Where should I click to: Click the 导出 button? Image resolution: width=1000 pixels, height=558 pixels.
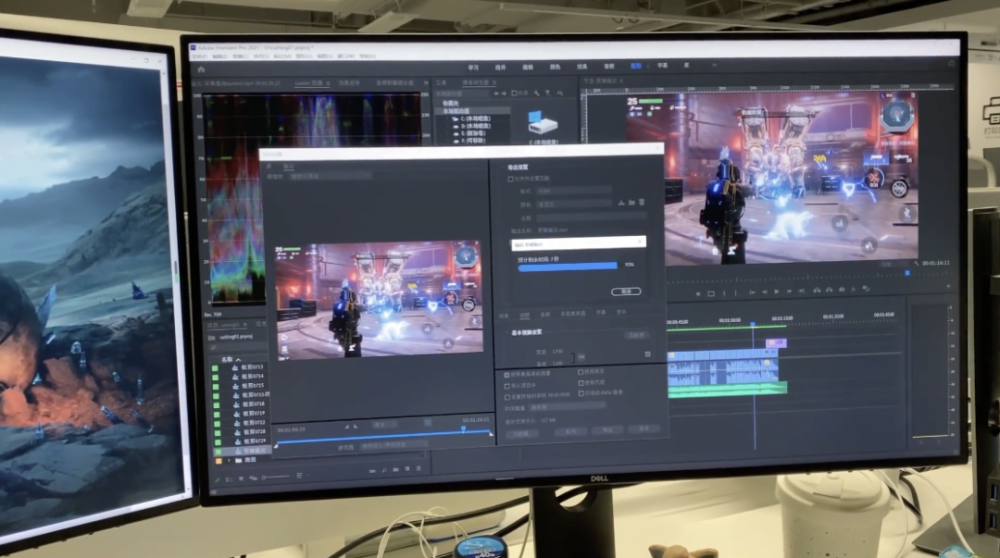(608, 430)
